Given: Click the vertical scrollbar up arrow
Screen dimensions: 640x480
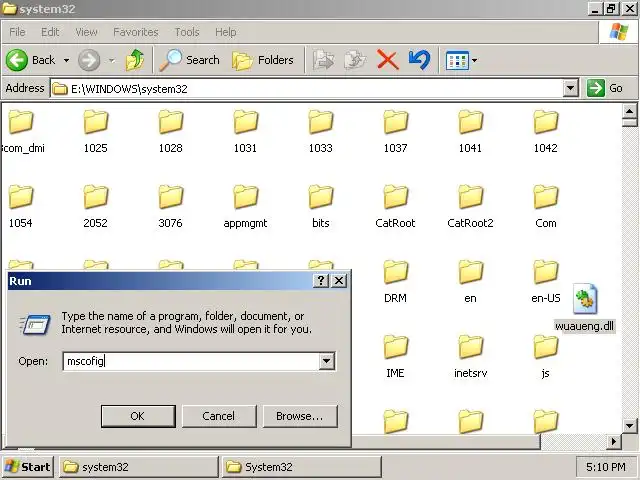Looking at the screenshot, I should click(629, 111).
